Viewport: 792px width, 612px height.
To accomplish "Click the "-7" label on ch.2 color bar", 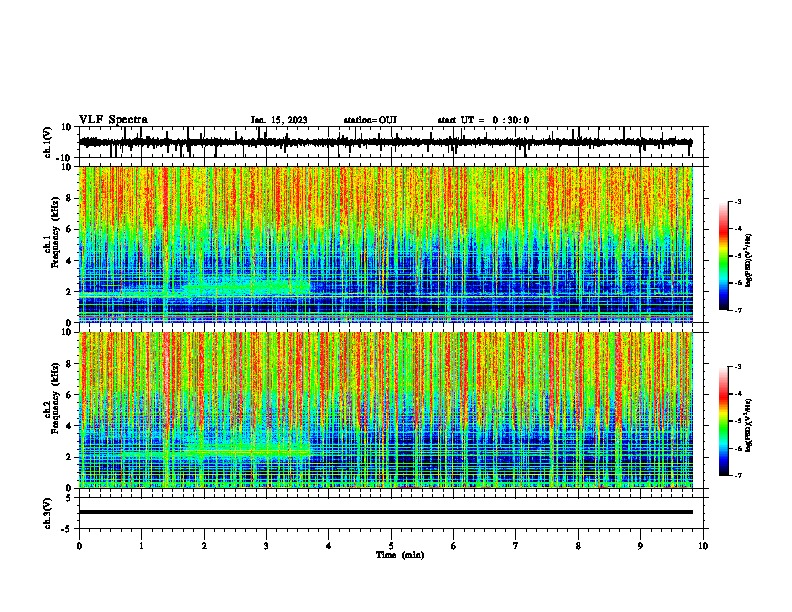I will point(737,475).
